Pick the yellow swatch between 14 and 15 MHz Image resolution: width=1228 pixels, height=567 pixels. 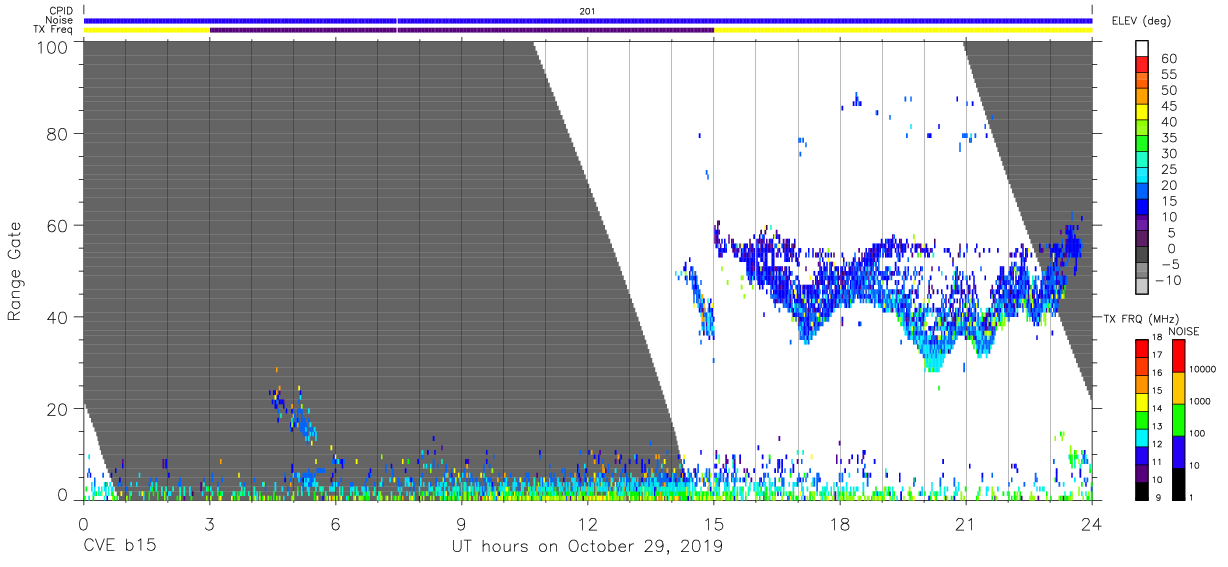coord(1142,400)
